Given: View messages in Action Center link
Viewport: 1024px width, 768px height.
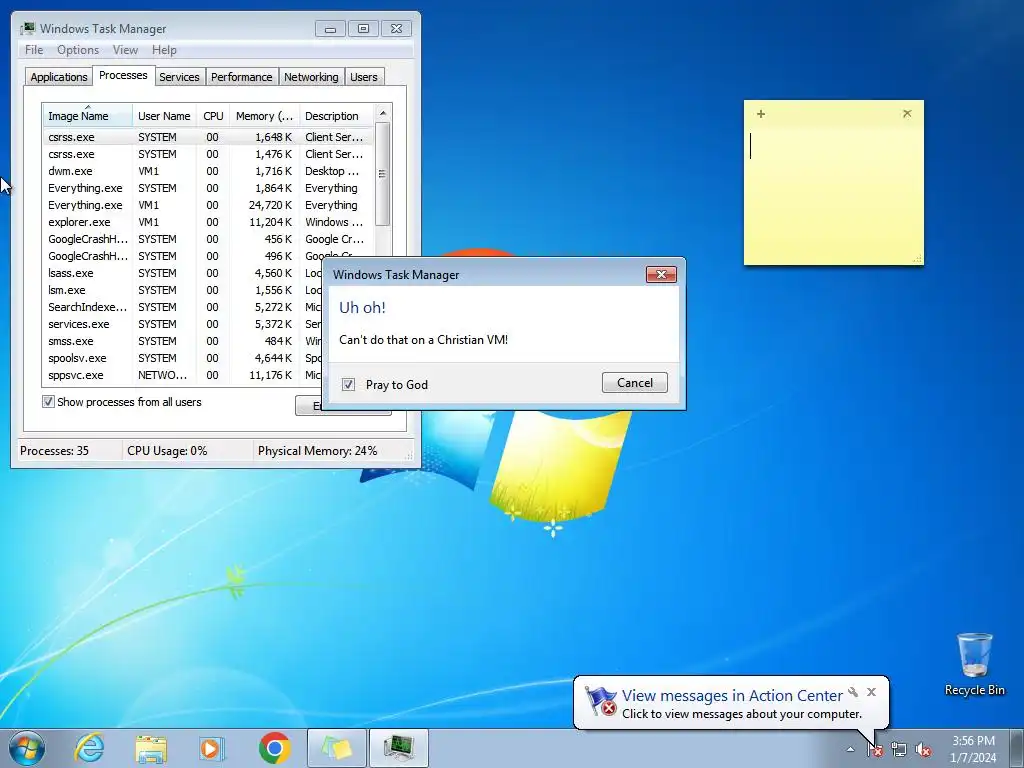Looking at the screenshot, I should point(732,696).
